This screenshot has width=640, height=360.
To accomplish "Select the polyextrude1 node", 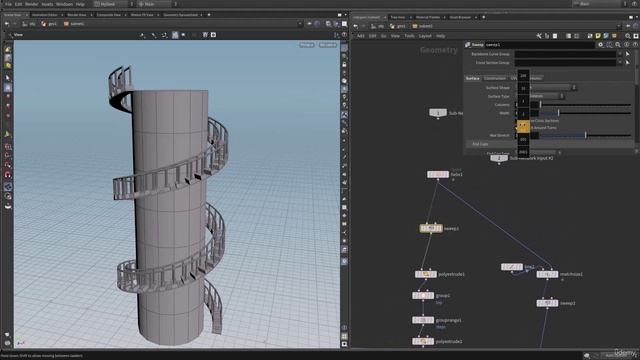I will (426, 274).
